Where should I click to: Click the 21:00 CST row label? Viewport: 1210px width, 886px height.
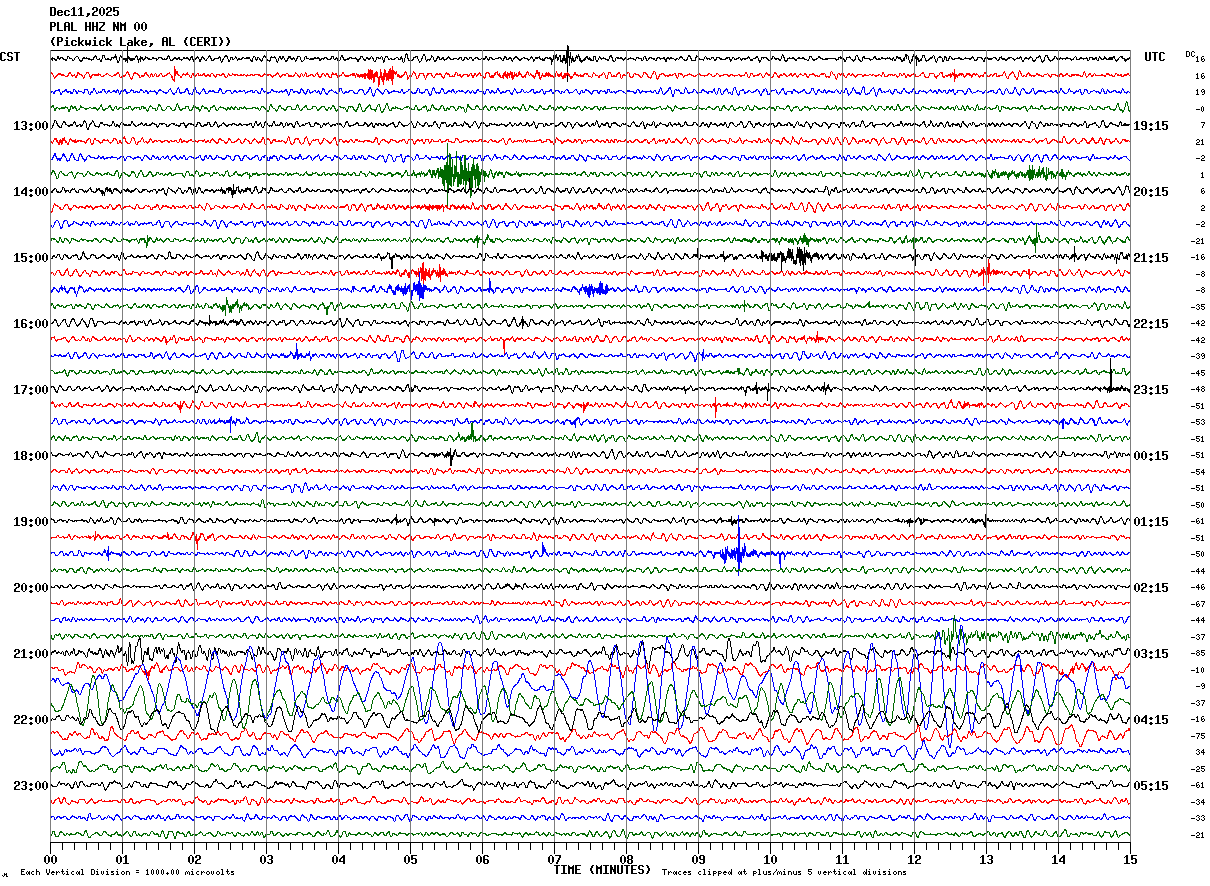click(30, 654)
